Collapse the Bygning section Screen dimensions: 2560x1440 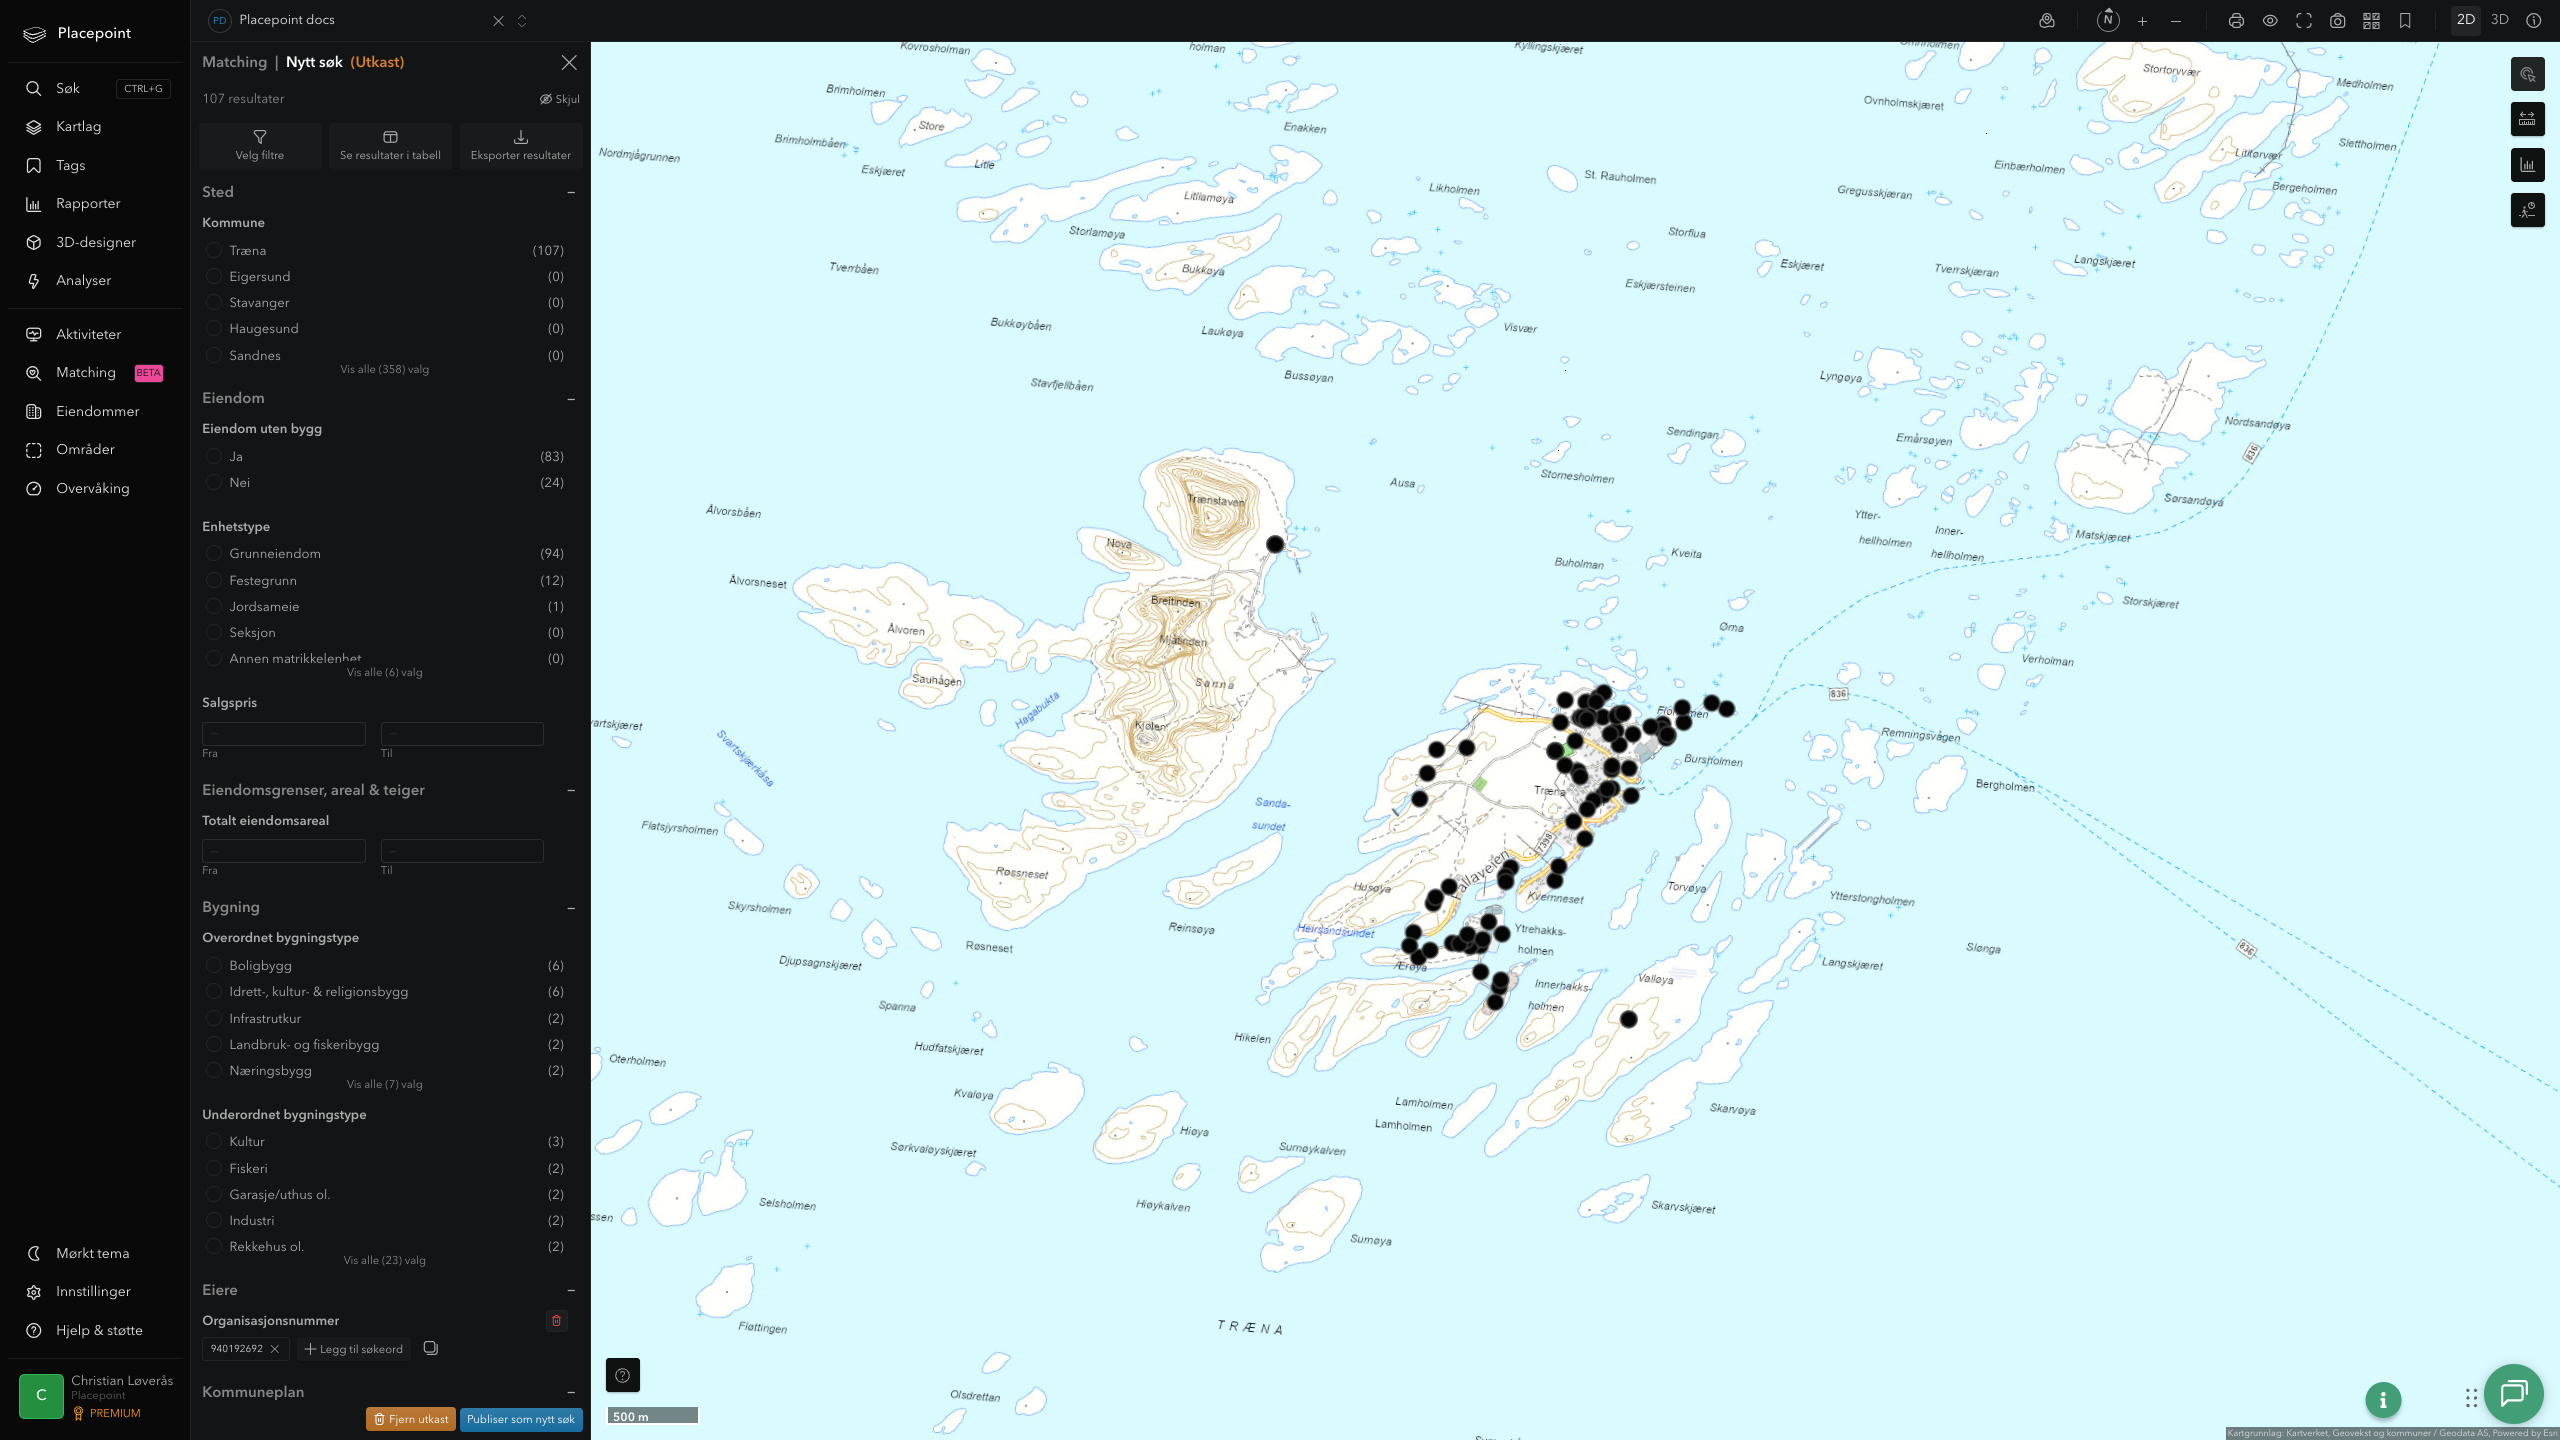click(571, 908)
